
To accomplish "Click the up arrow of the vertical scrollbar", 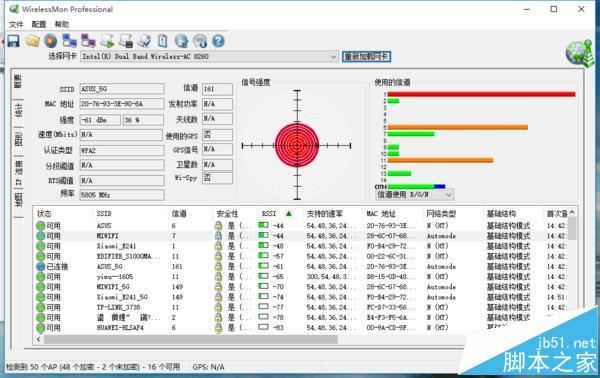I will (572, 212).
